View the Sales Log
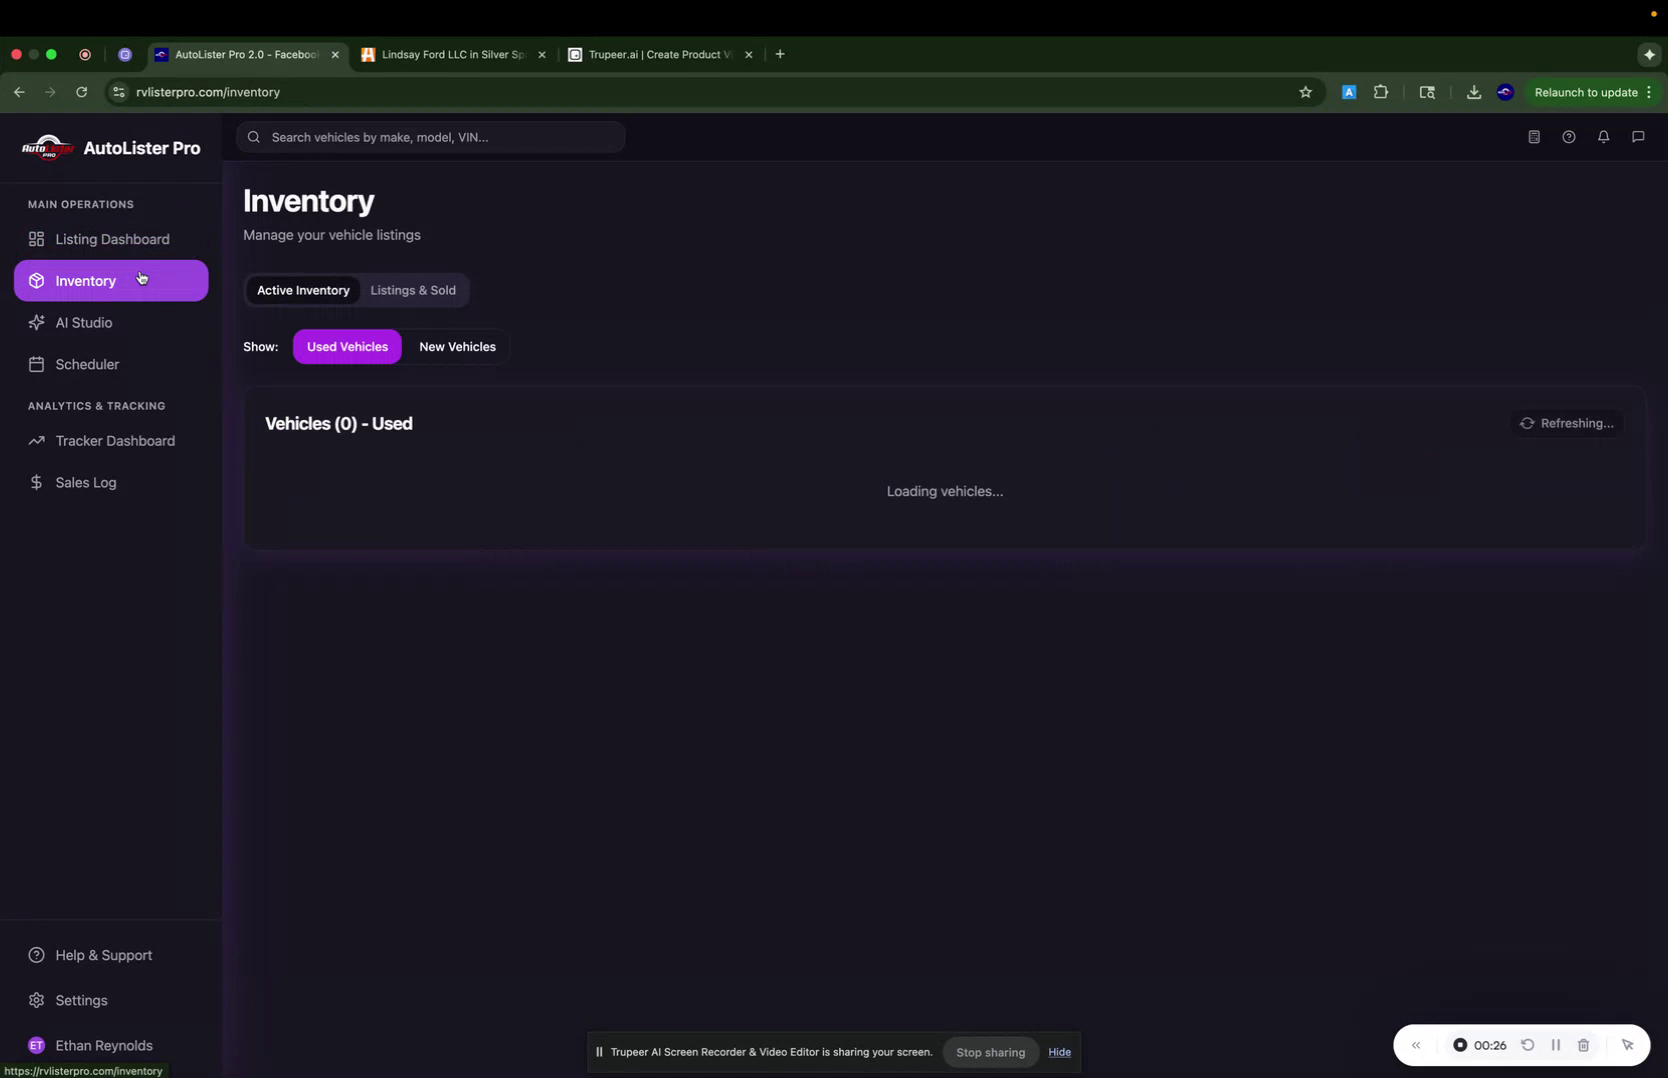This screenshot has width=1668, height=1078. pos(85,482)
